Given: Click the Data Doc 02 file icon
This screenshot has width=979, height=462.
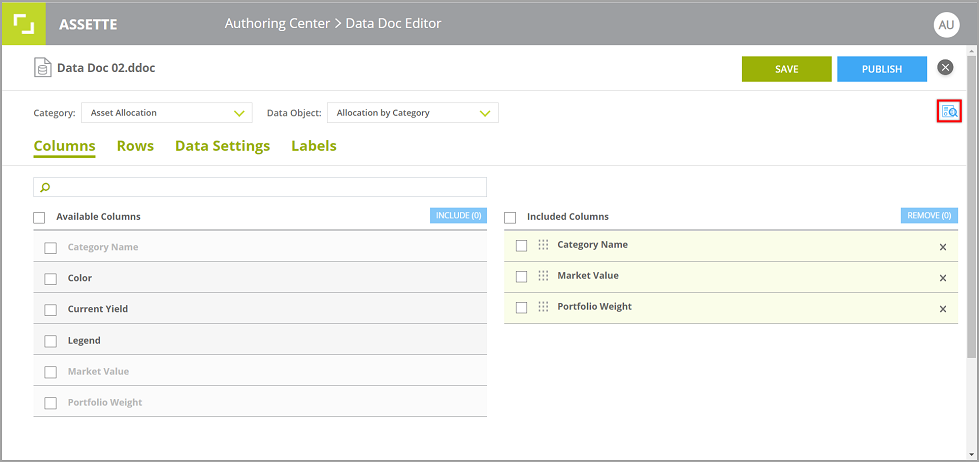Looking at the screenshot, I should (42, 67).
